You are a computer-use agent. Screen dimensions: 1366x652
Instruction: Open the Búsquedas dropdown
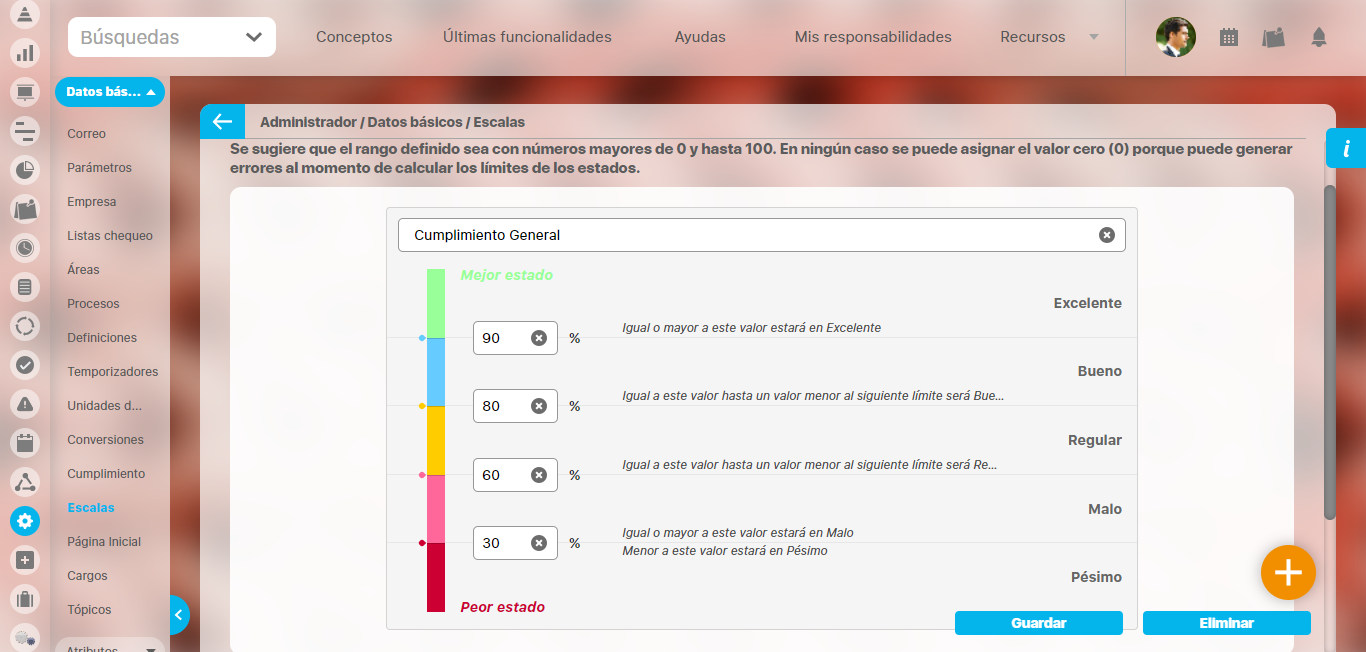172,38
